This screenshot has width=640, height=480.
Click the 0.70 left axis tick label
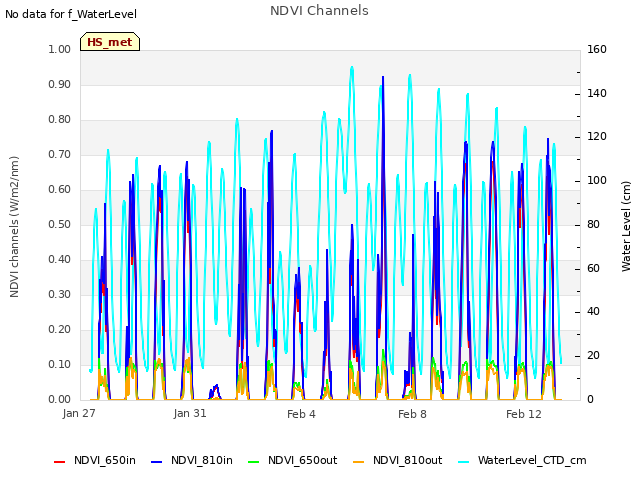coord(60,154)
